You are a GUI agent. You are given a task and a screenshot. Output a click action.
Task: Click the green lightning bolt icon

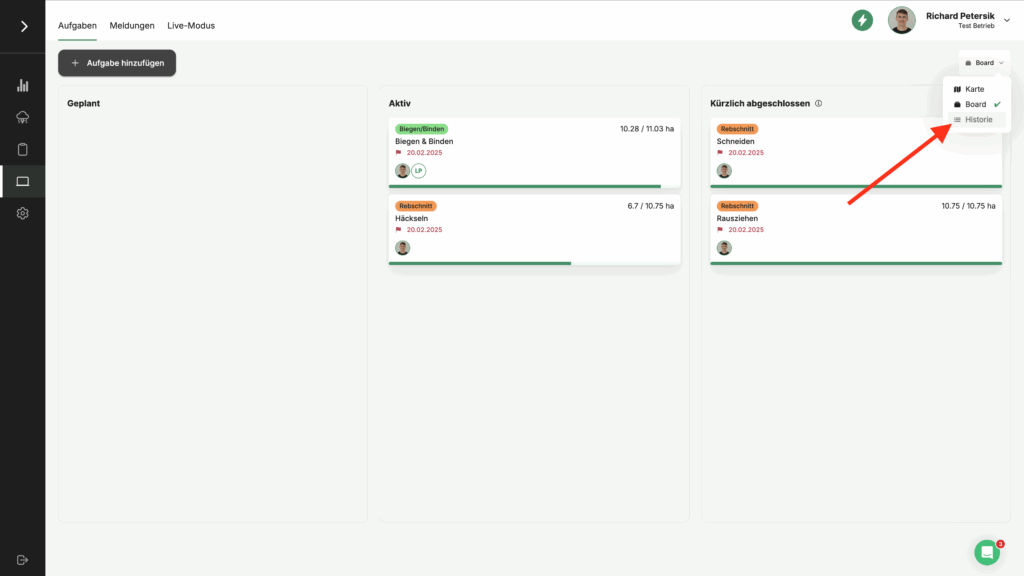click(862, 20)
